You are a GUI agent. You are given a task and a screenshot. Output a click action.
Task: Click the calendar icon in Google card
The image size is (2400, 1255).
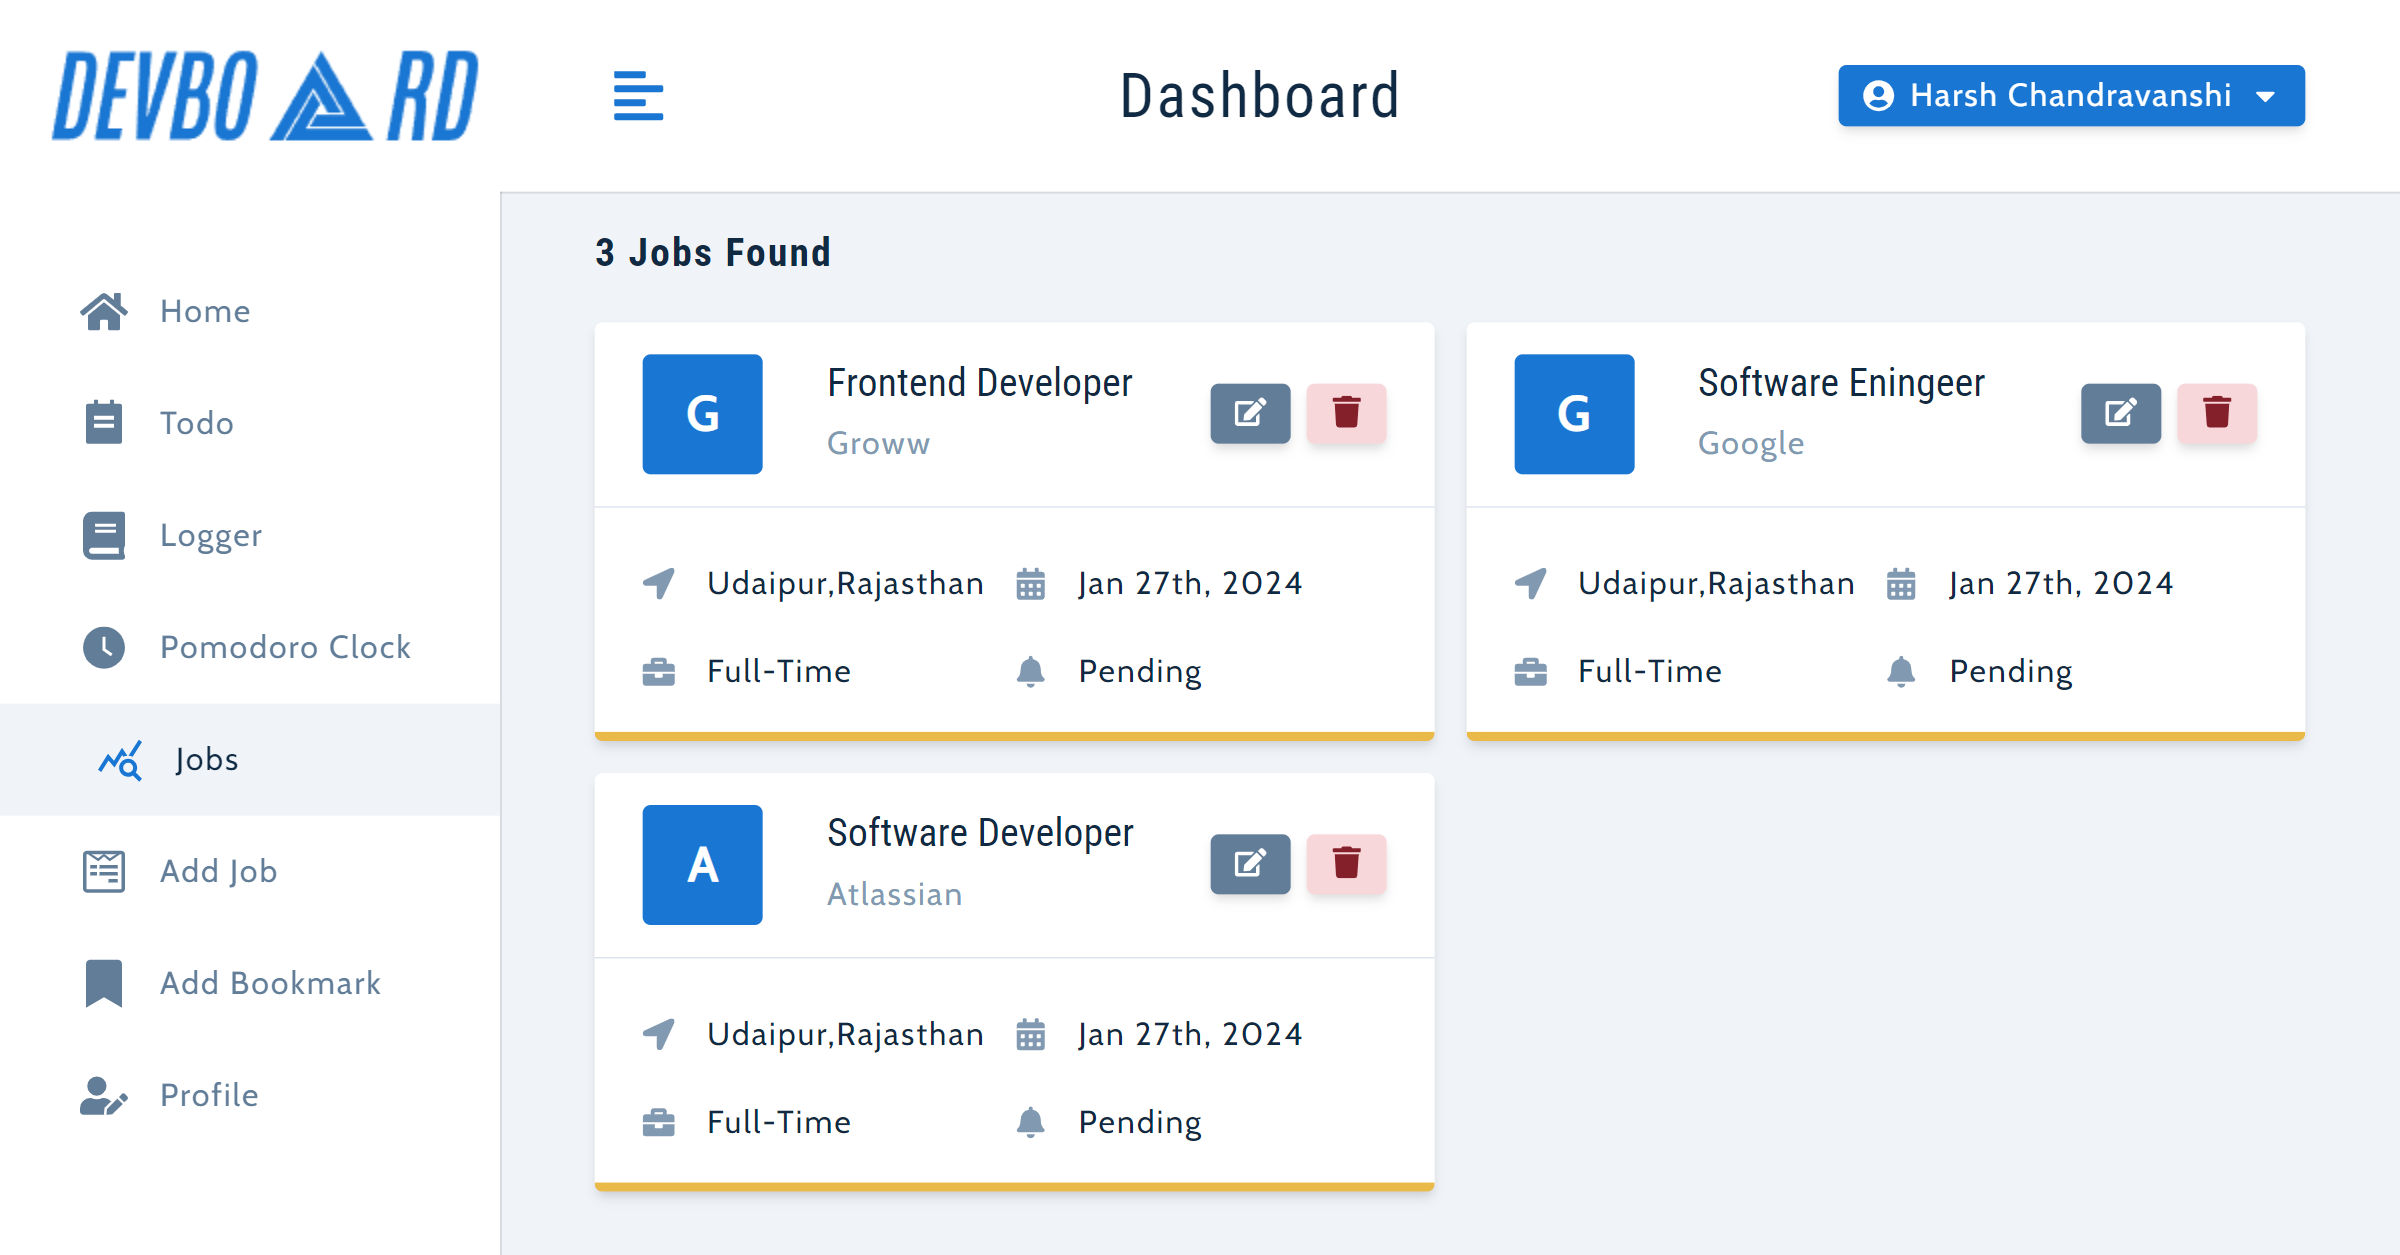(x=1901, y=583)
